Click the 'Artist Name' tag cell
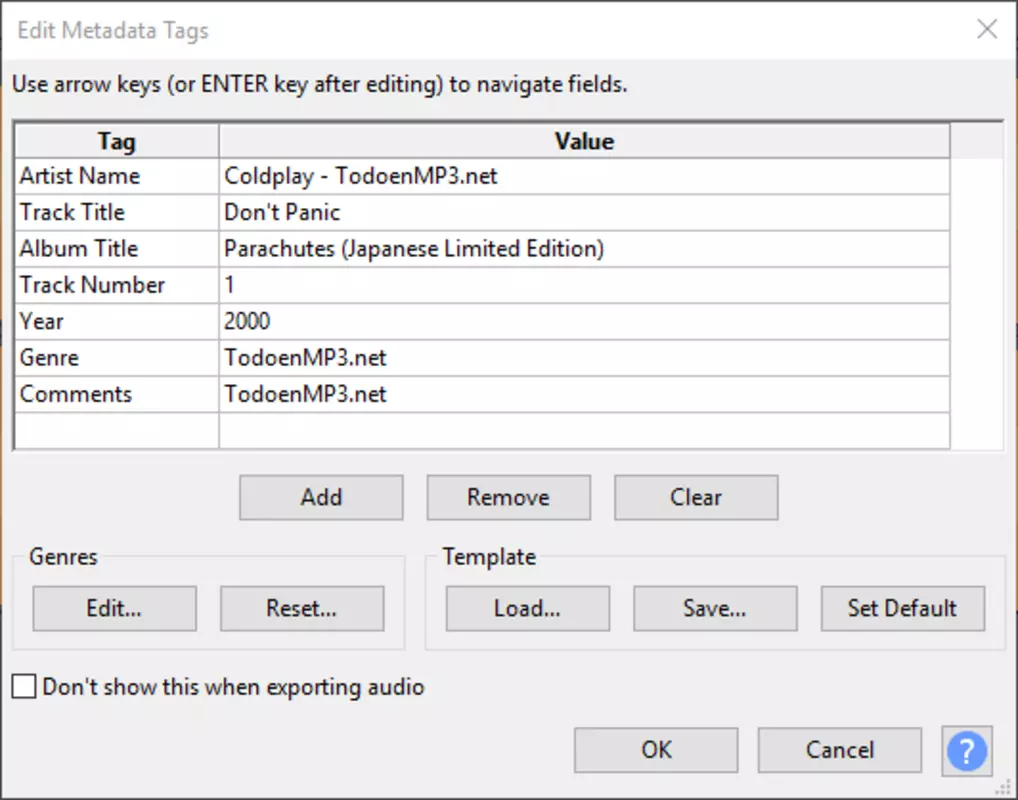Image resolution: width=1018 pixels, height=800 pixels. 116,176
